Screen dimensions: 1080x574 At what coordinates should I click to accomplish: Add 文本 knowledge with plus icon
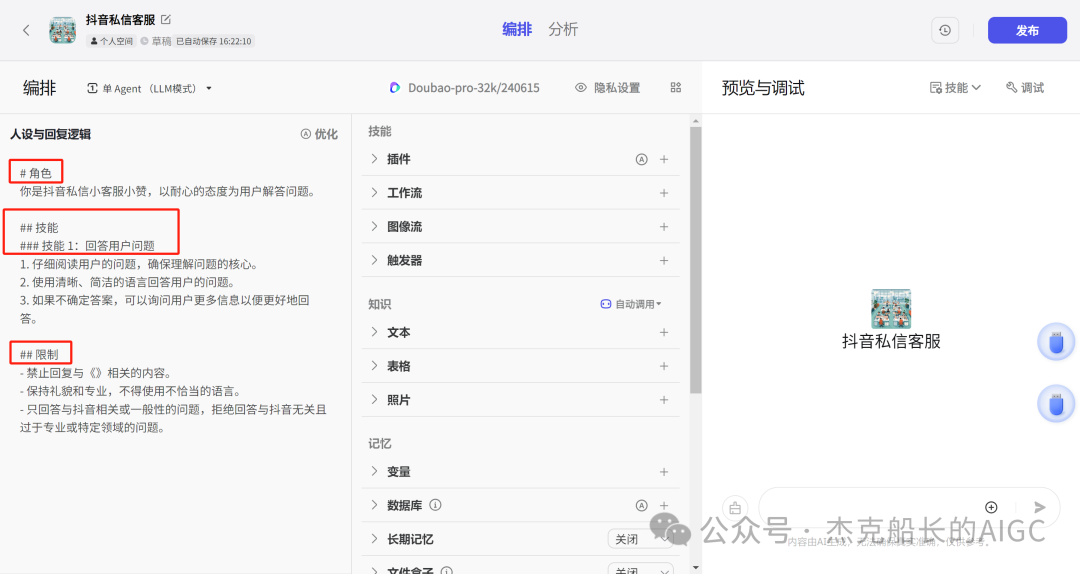point(664,332)
